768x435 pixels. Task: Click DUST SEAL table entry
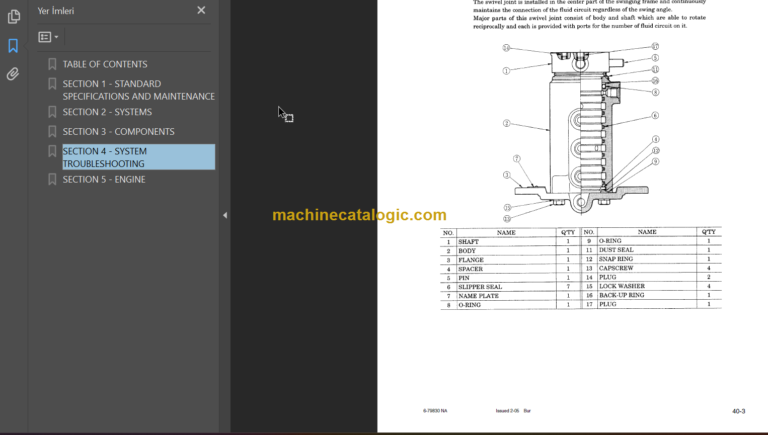(616, 250)
